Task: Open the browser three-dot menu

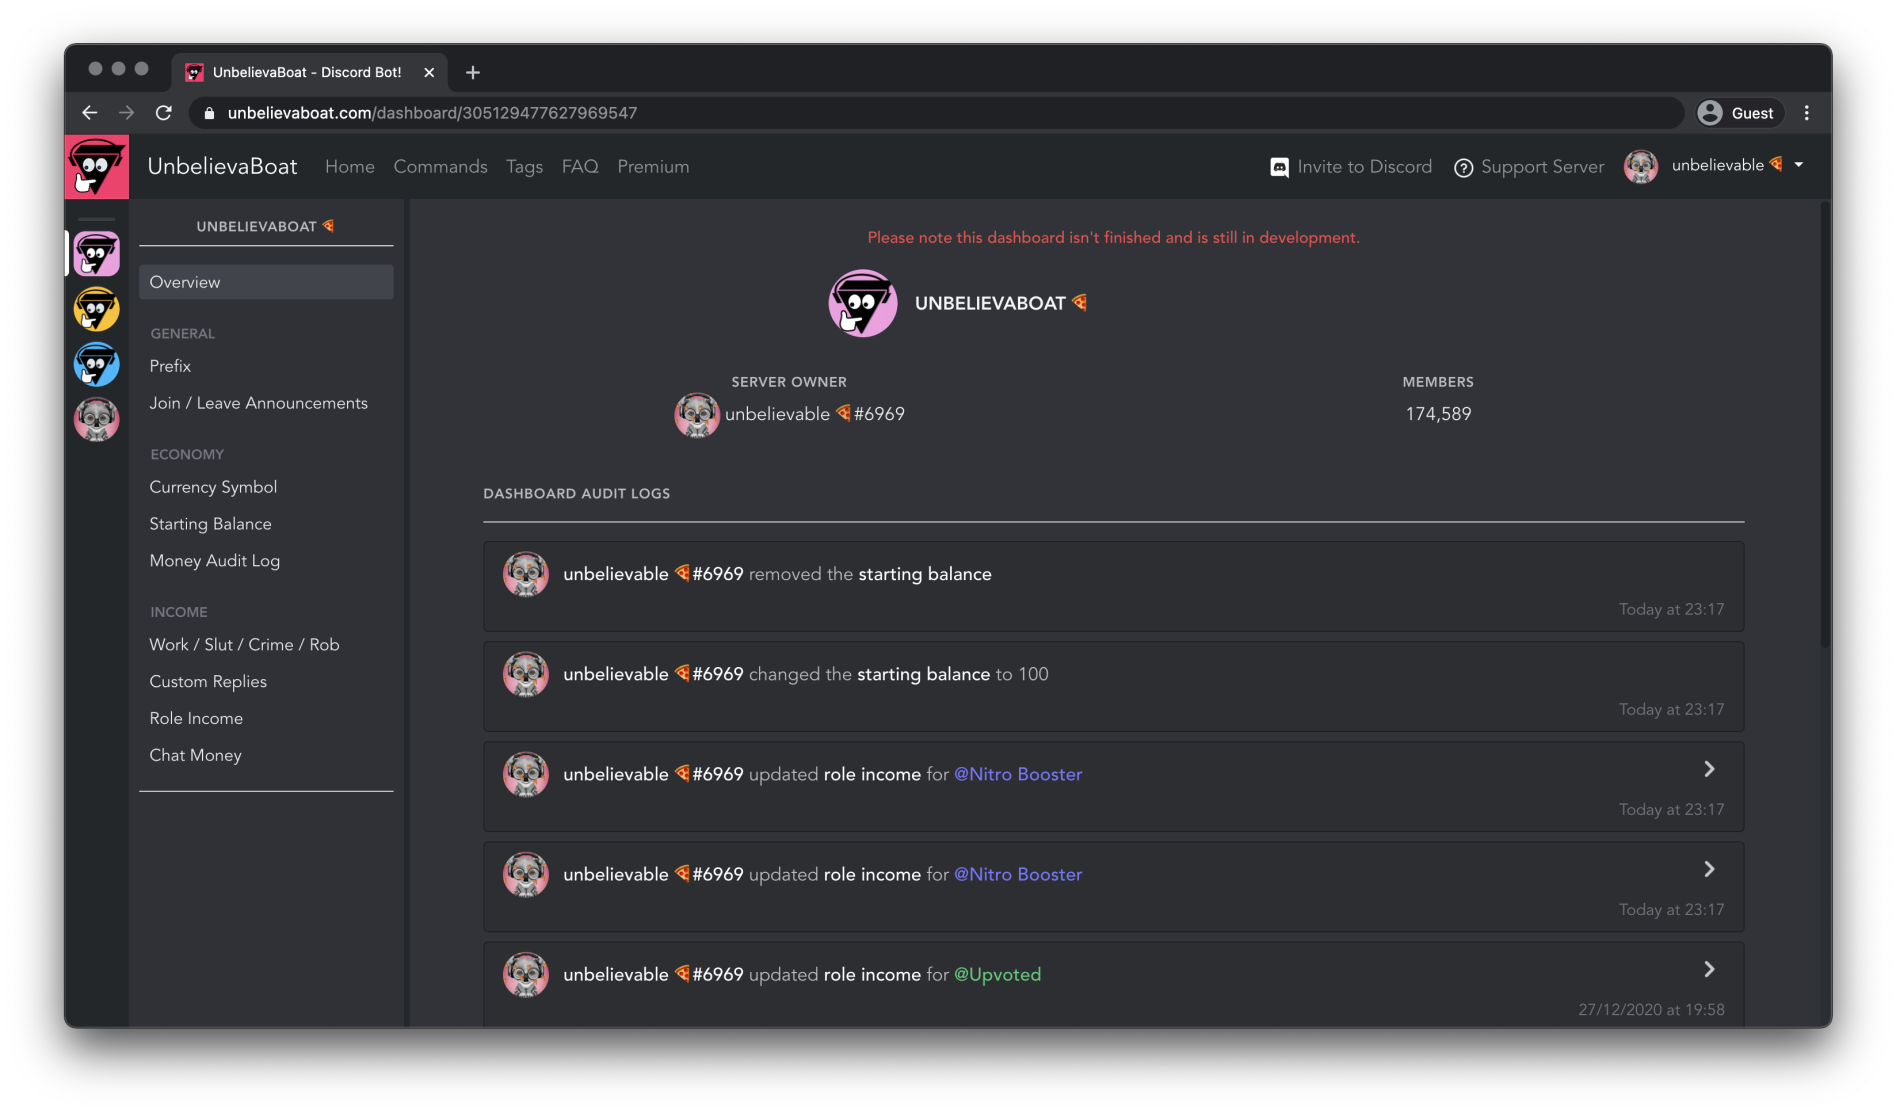Action: 1806,113
